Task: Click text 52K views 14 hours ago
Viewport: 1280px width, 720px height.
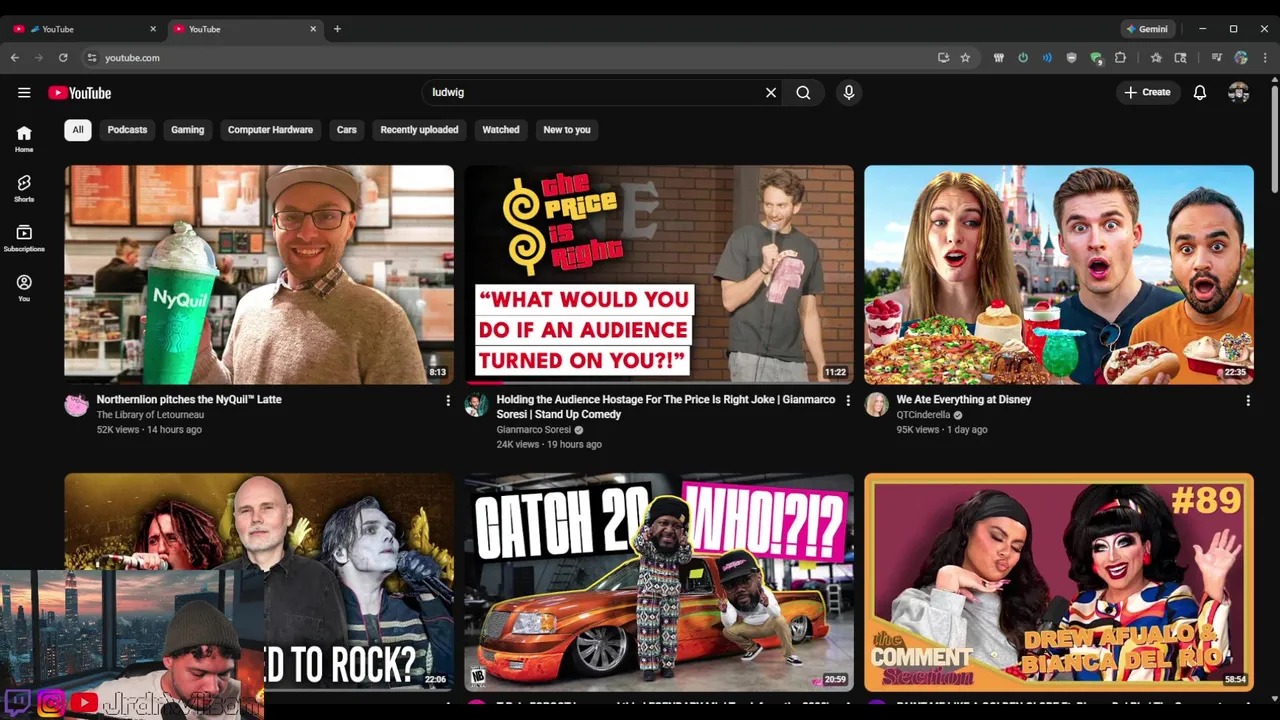Action: tap(149, 430)
